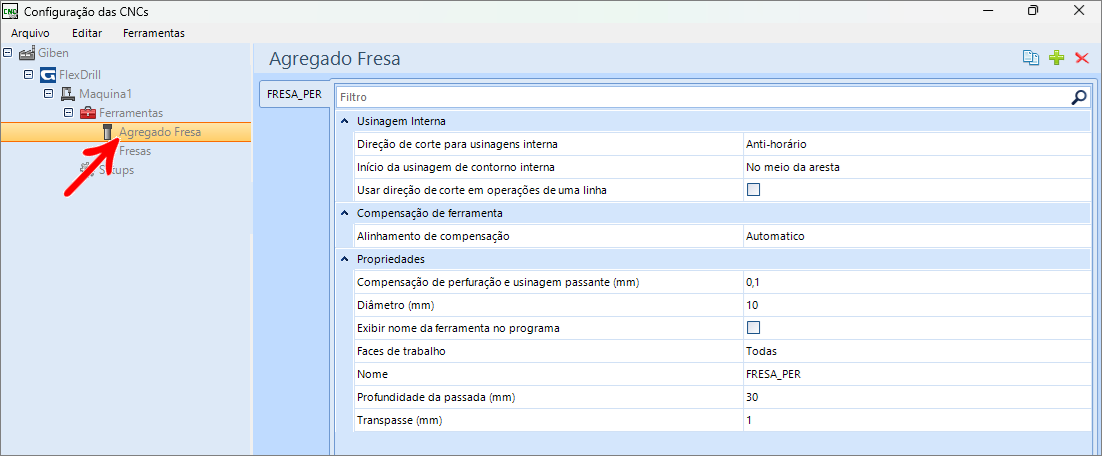Image resolution: width=1105 pixels, height=458 pixels.
Task: Toggle 'Exibir nome da ferramenta no programa' checkbox
Action: coord(753,328)
